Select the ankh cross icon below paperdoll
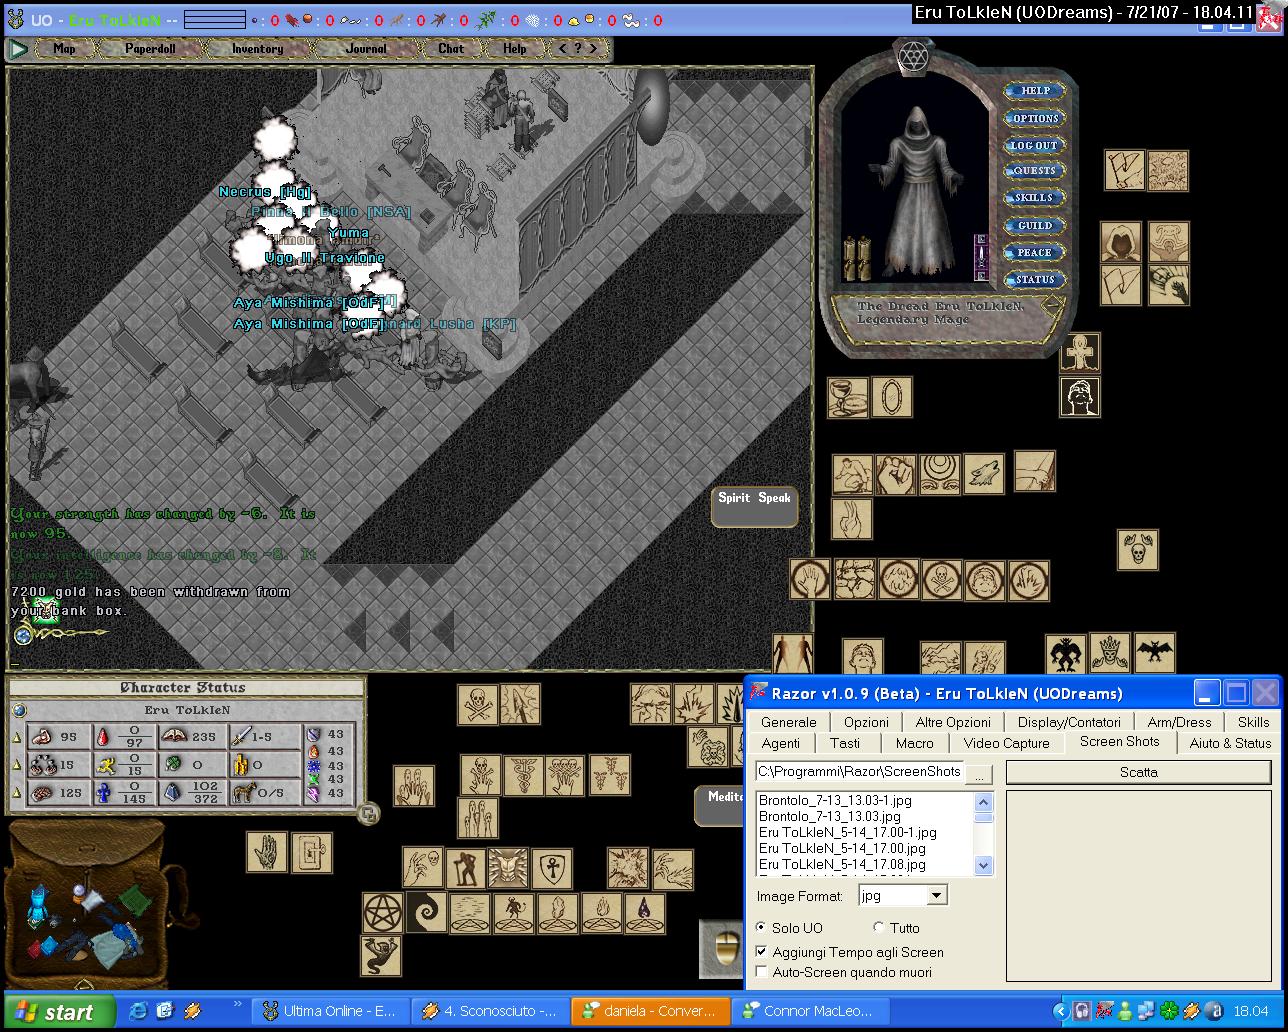The height and width of the screenshot is (1032, 1288). tap(1080, 354)
